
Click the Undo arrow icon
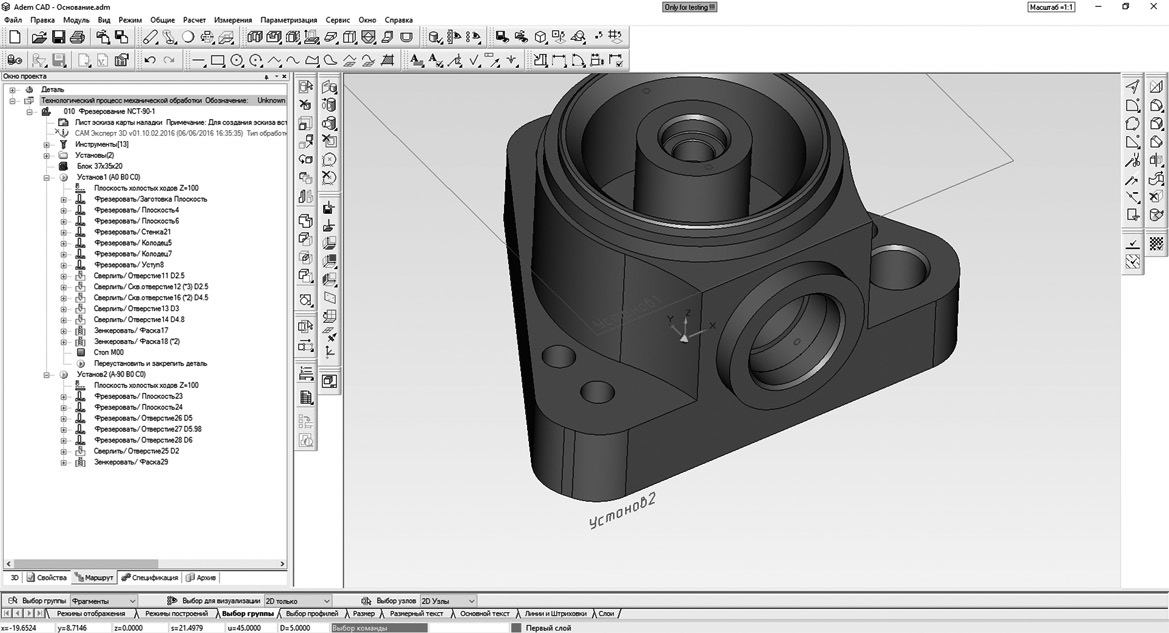pyautogui.click(x=149, y=61)
